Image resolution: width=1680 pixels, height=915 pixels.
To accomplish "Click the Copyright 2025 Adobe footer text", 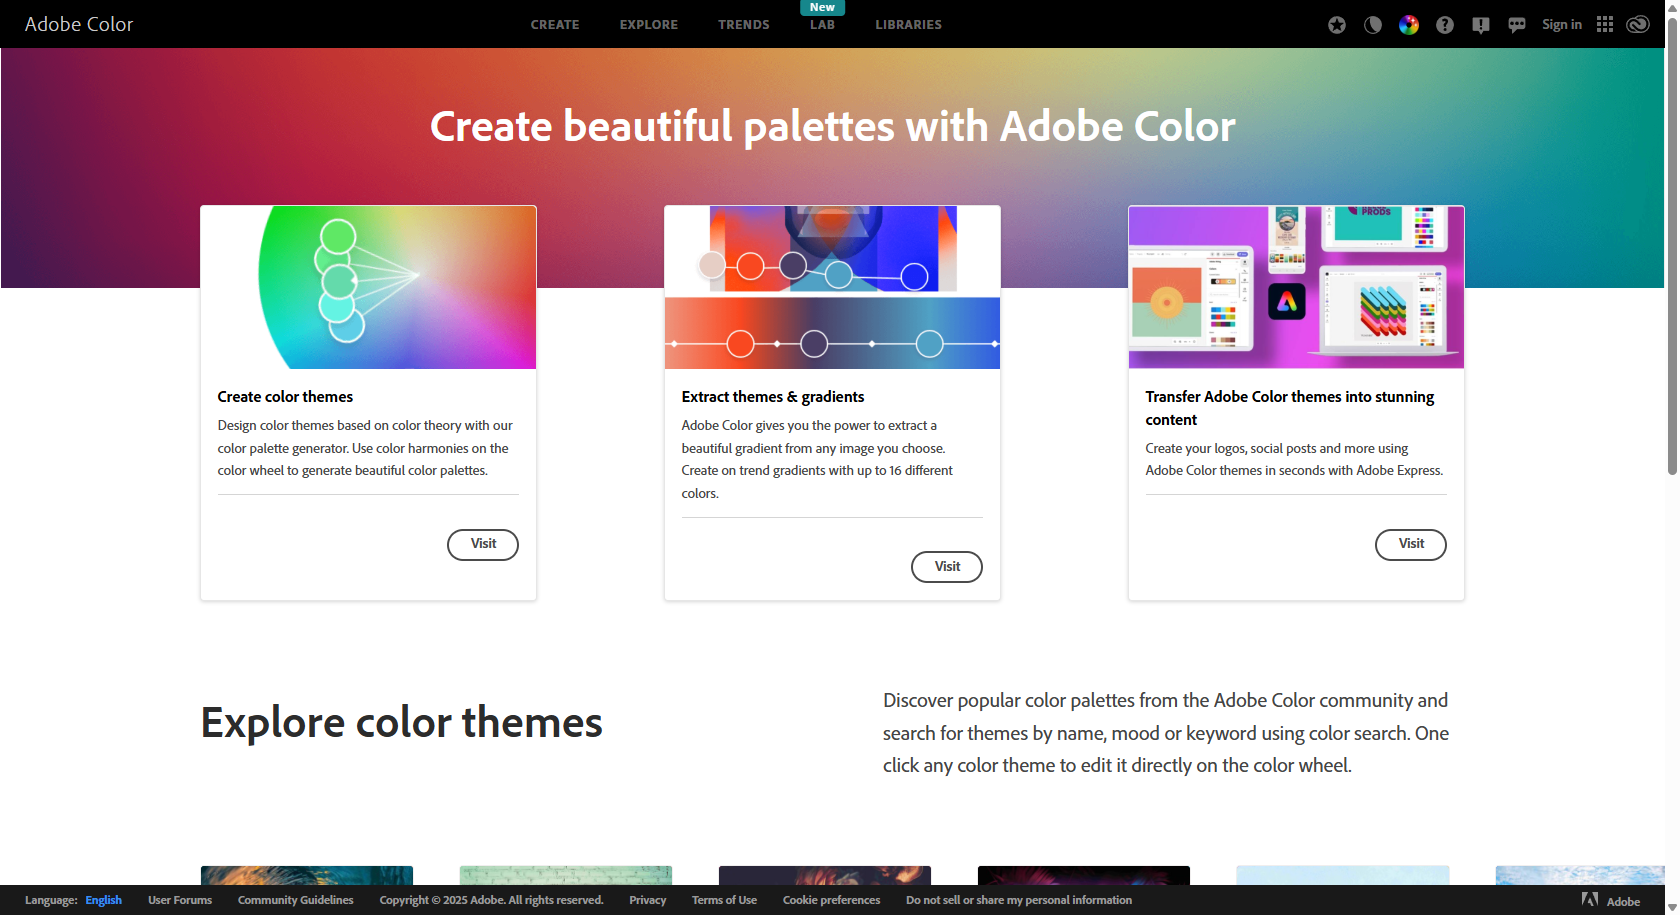I will coord(492,900).
